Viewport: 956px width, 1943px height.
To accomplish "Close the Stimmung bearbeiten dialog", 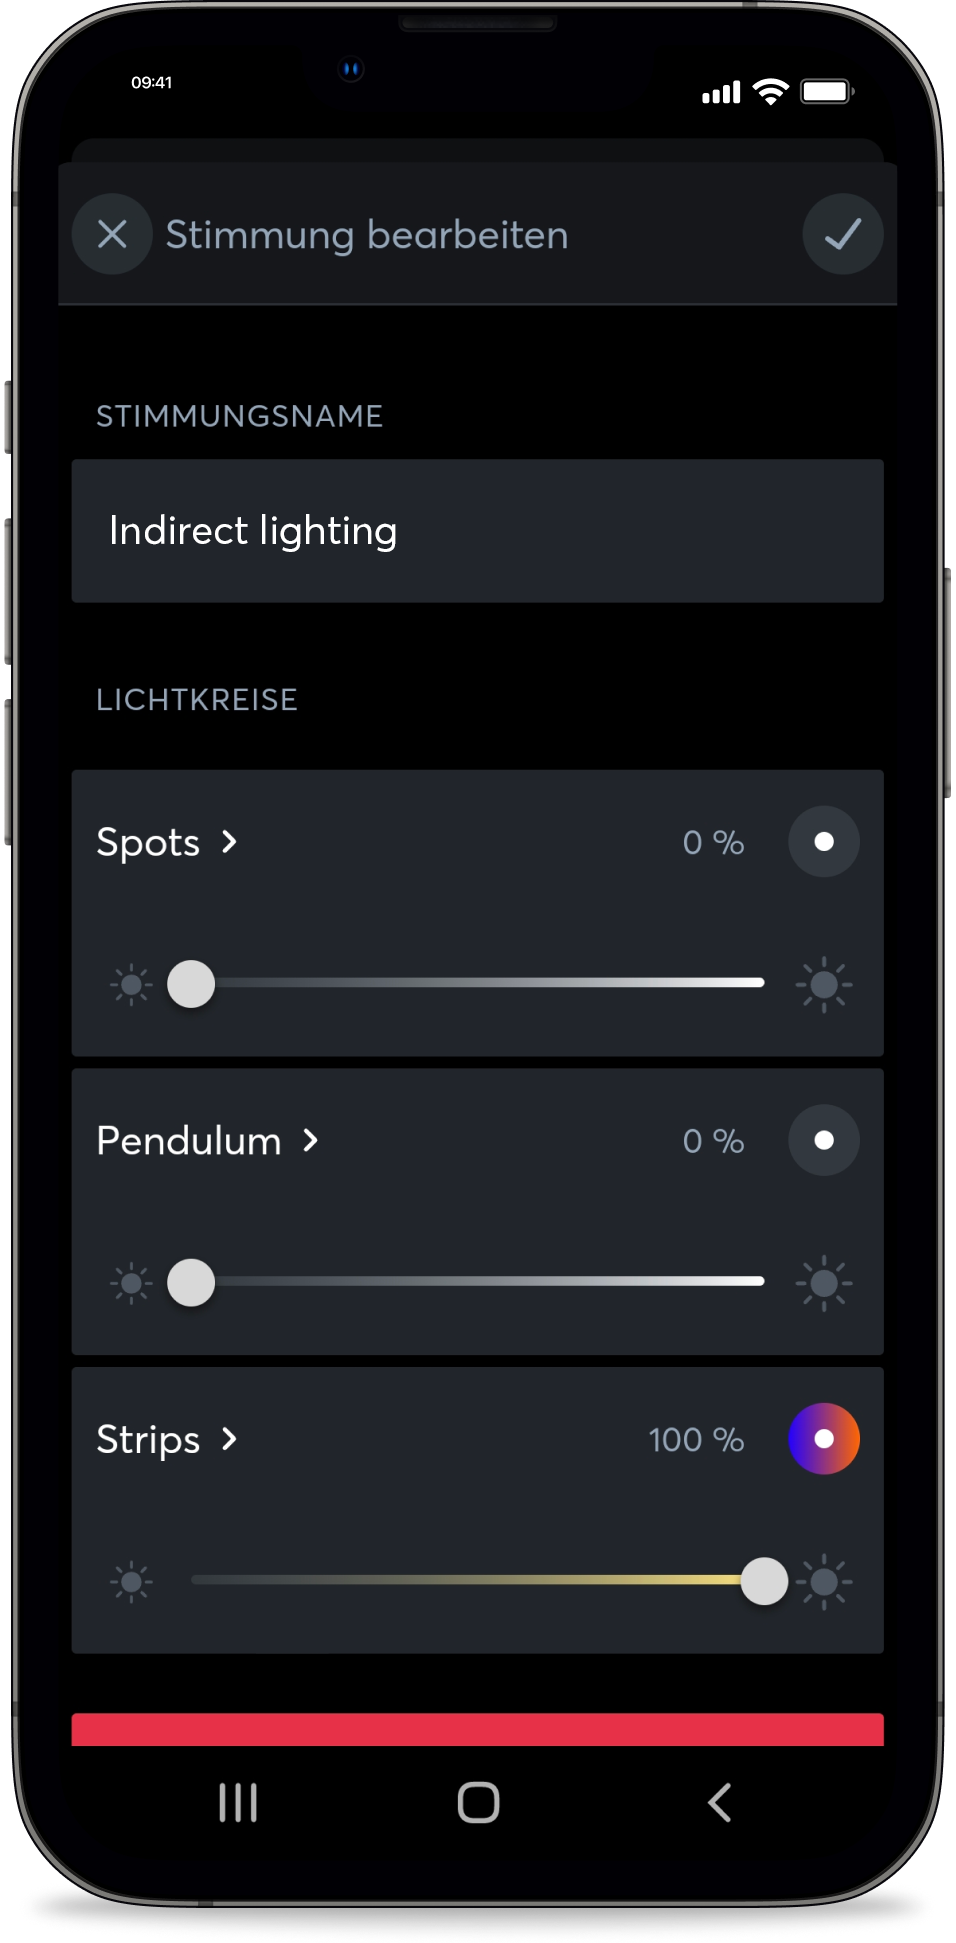I will point(112,234).
